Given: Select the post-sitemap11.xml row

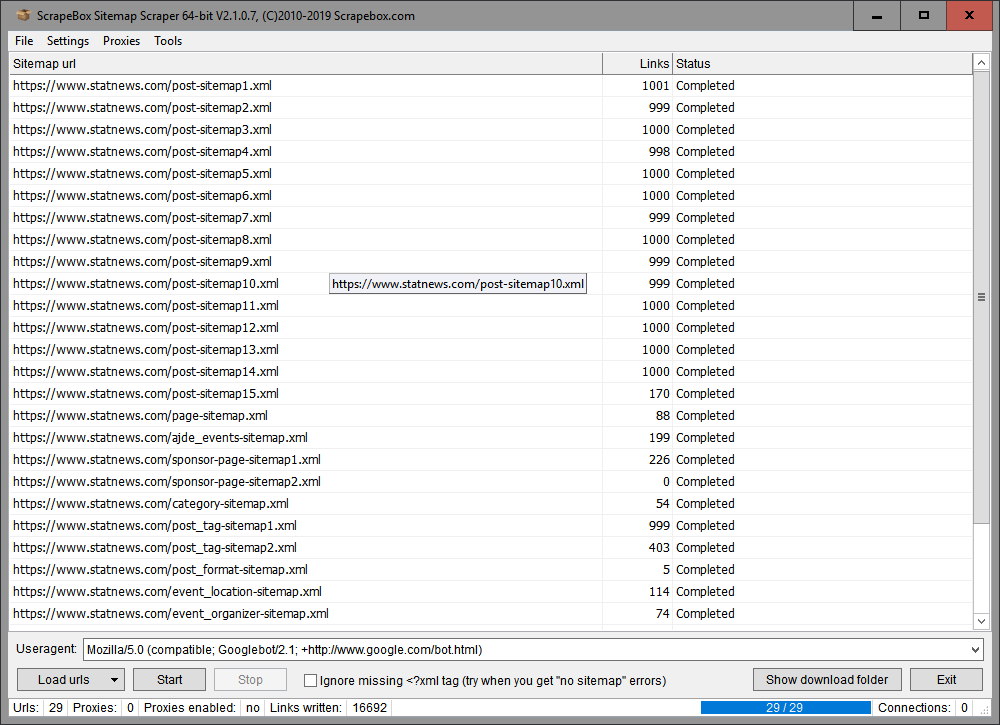Looking at the screenshot, I should pos(491,306).
